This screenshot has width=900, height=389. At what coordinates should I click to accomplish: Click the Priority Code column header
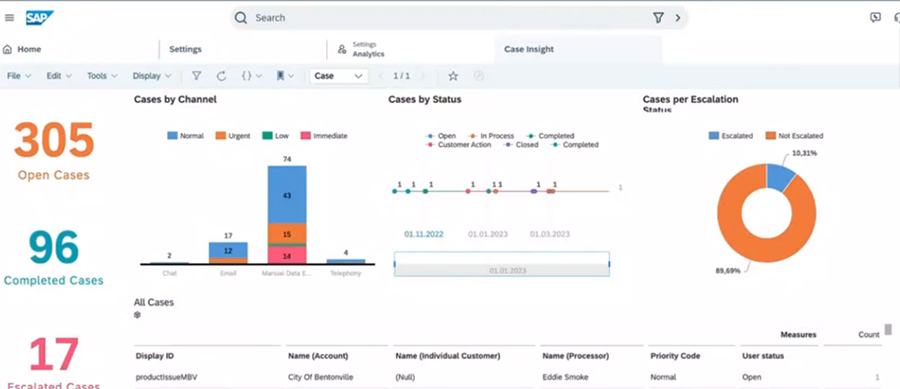point(675,356)
